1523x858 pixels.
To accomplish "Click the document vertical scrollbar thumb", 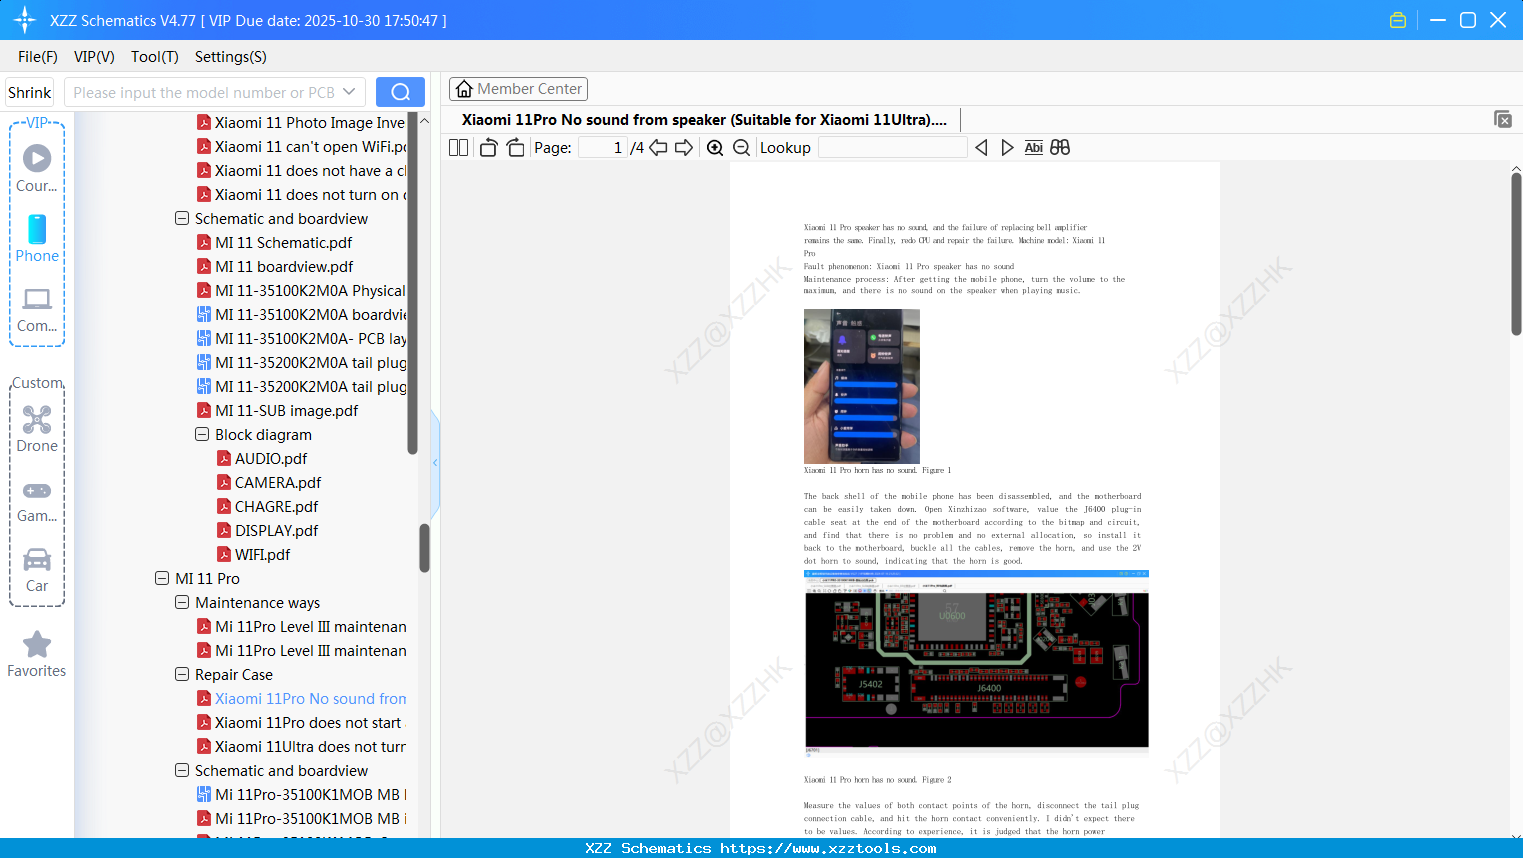I will tap(1516, 254).
